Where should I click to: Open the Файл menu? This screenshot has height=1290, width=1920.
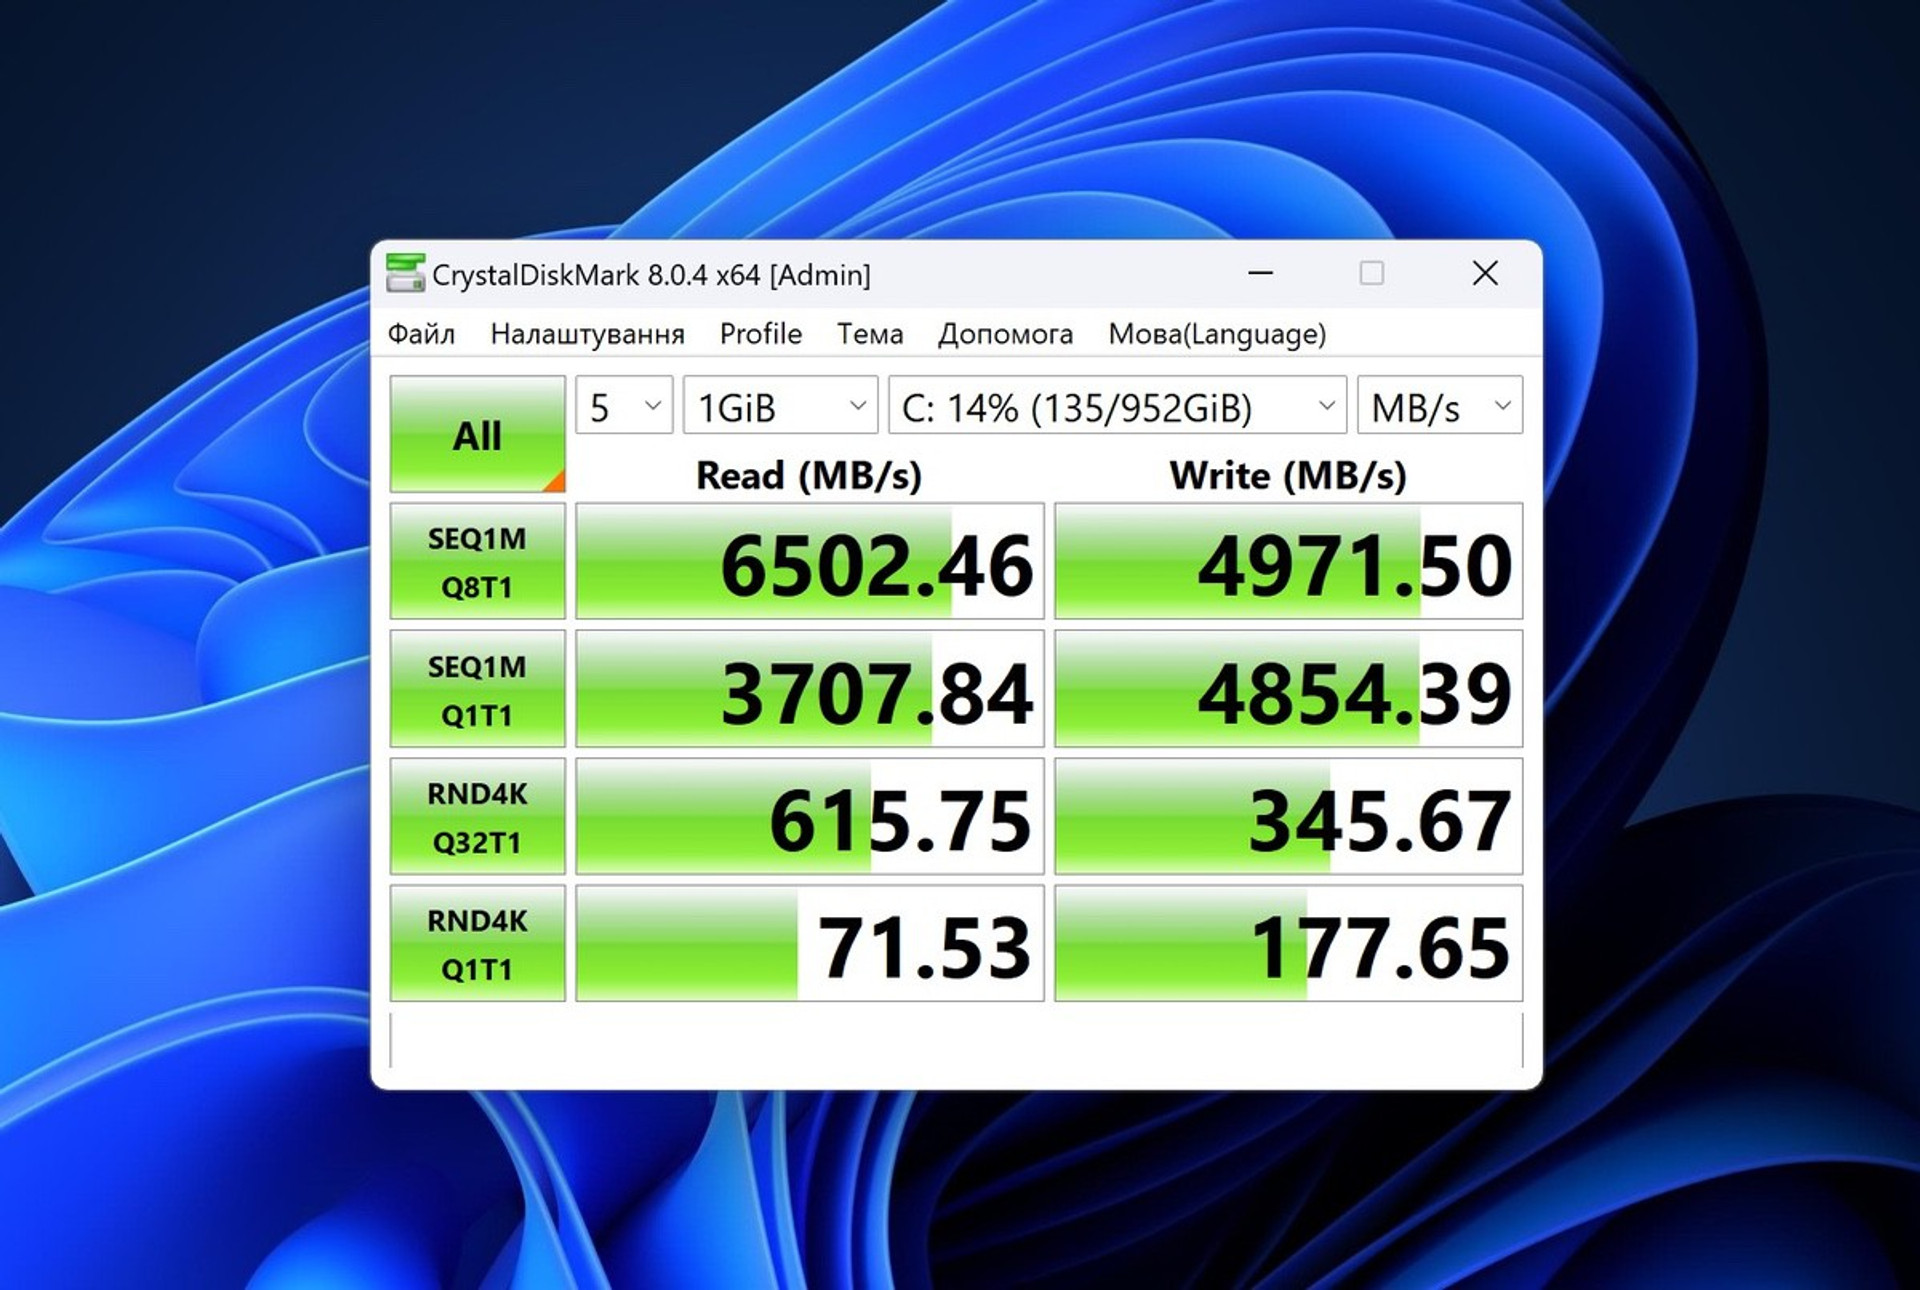click(x=421, y=334)
